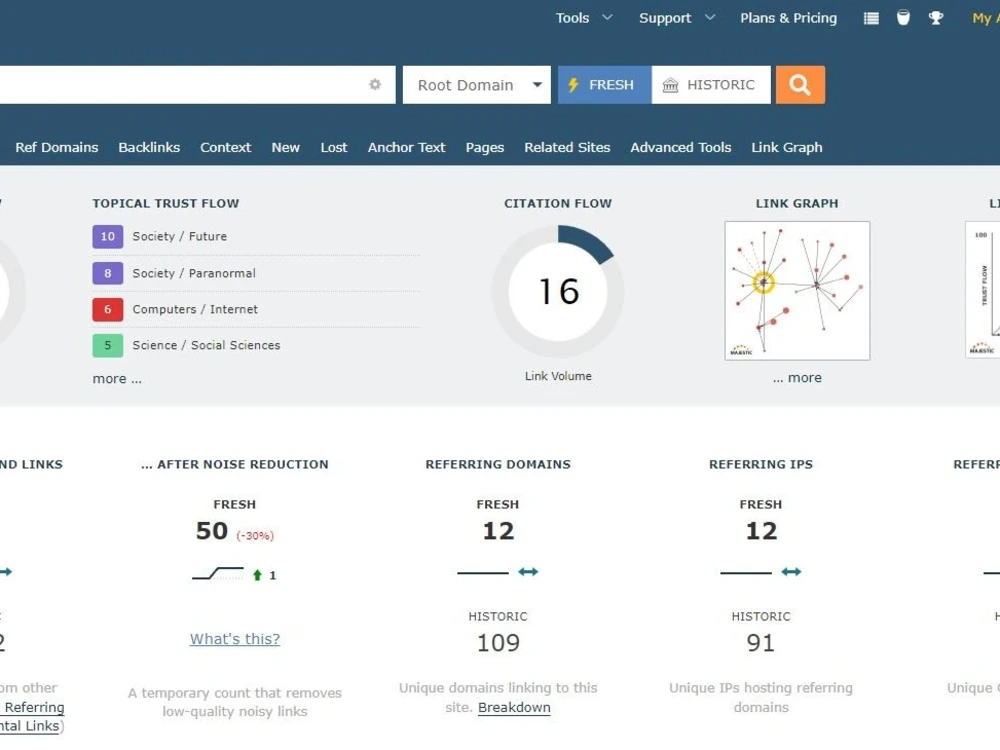Open the Pages tab
This screenshot has height=750, width=1000.
[485, 147]
